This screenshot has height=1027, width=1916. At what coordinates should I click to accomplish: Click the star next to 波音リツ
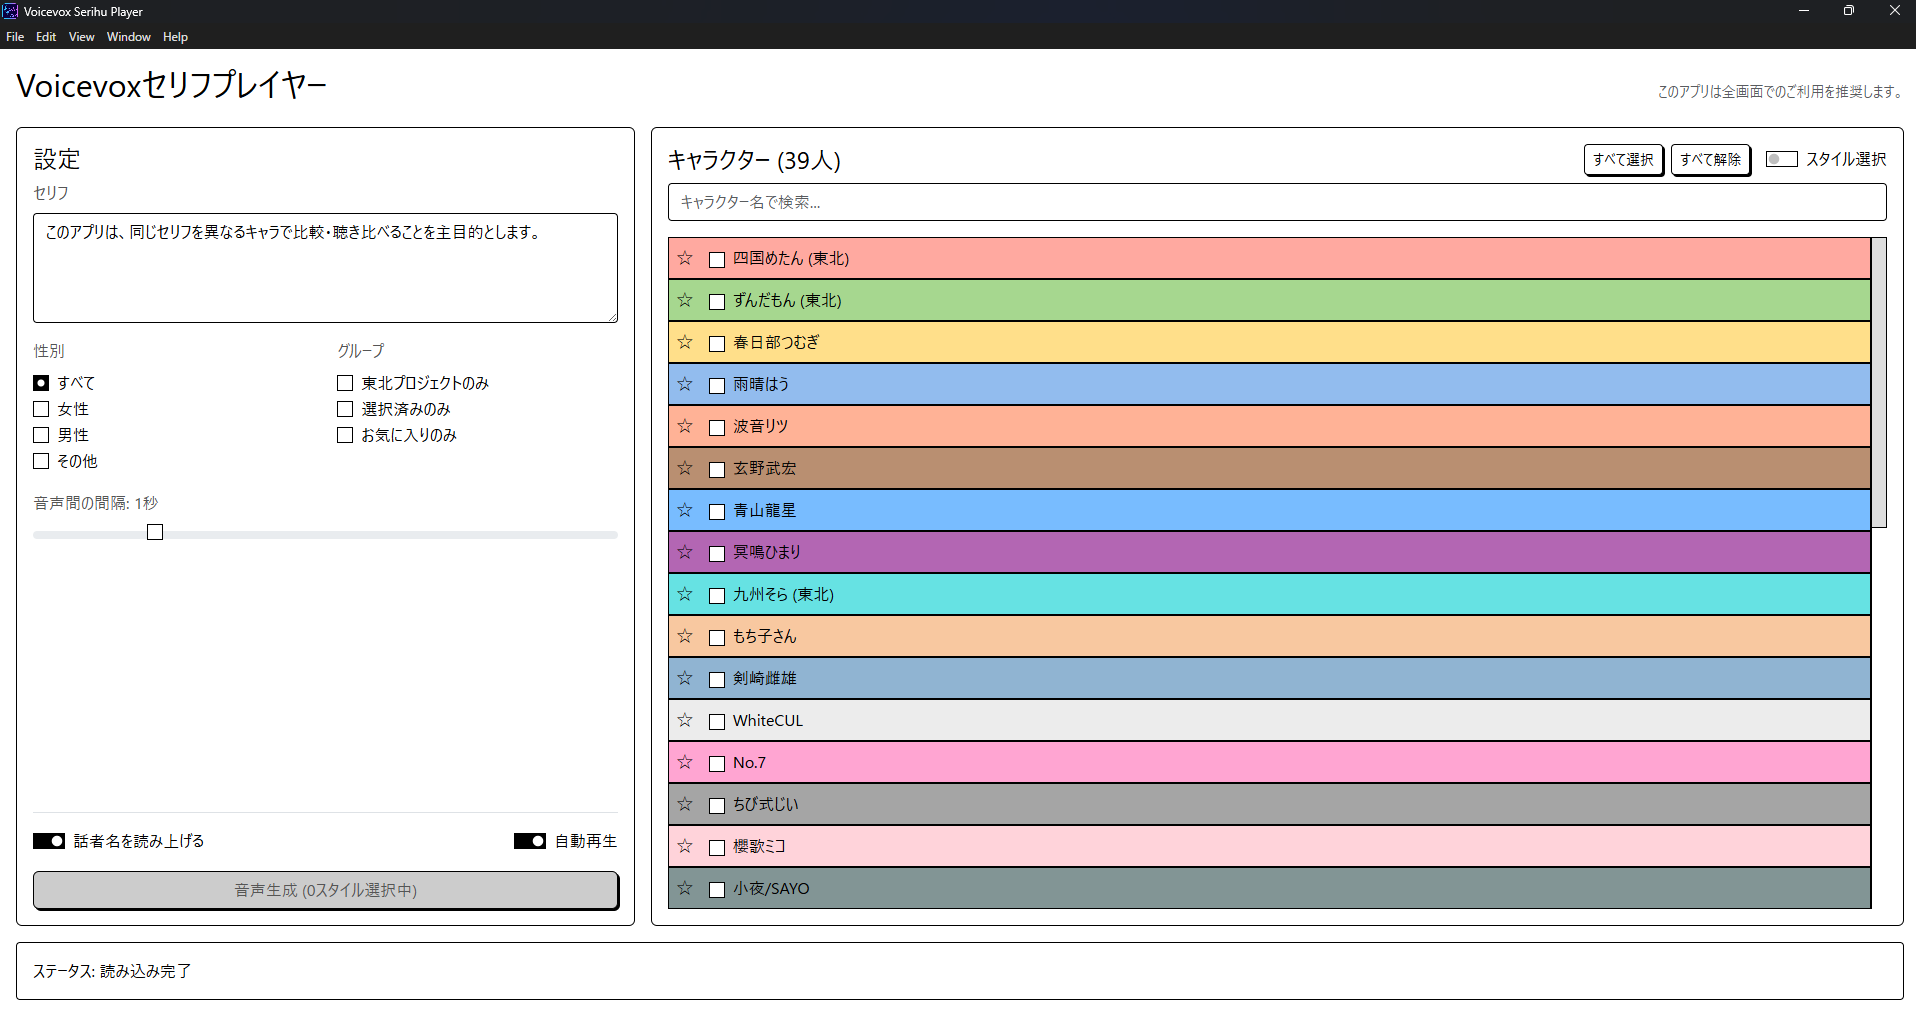(x=685, y=426)
